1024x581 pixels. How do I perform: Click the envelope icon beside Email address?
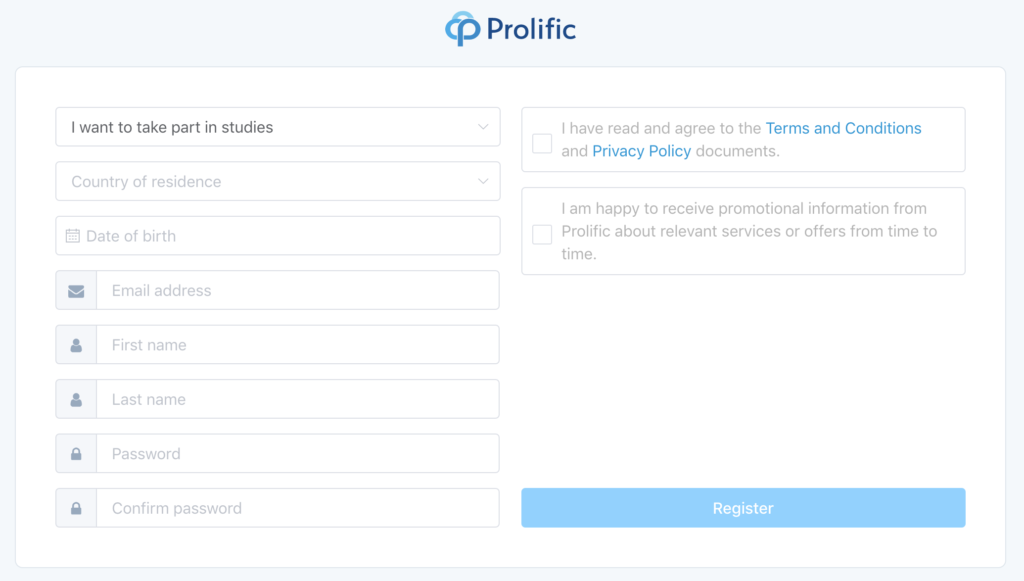pos(76,290)
